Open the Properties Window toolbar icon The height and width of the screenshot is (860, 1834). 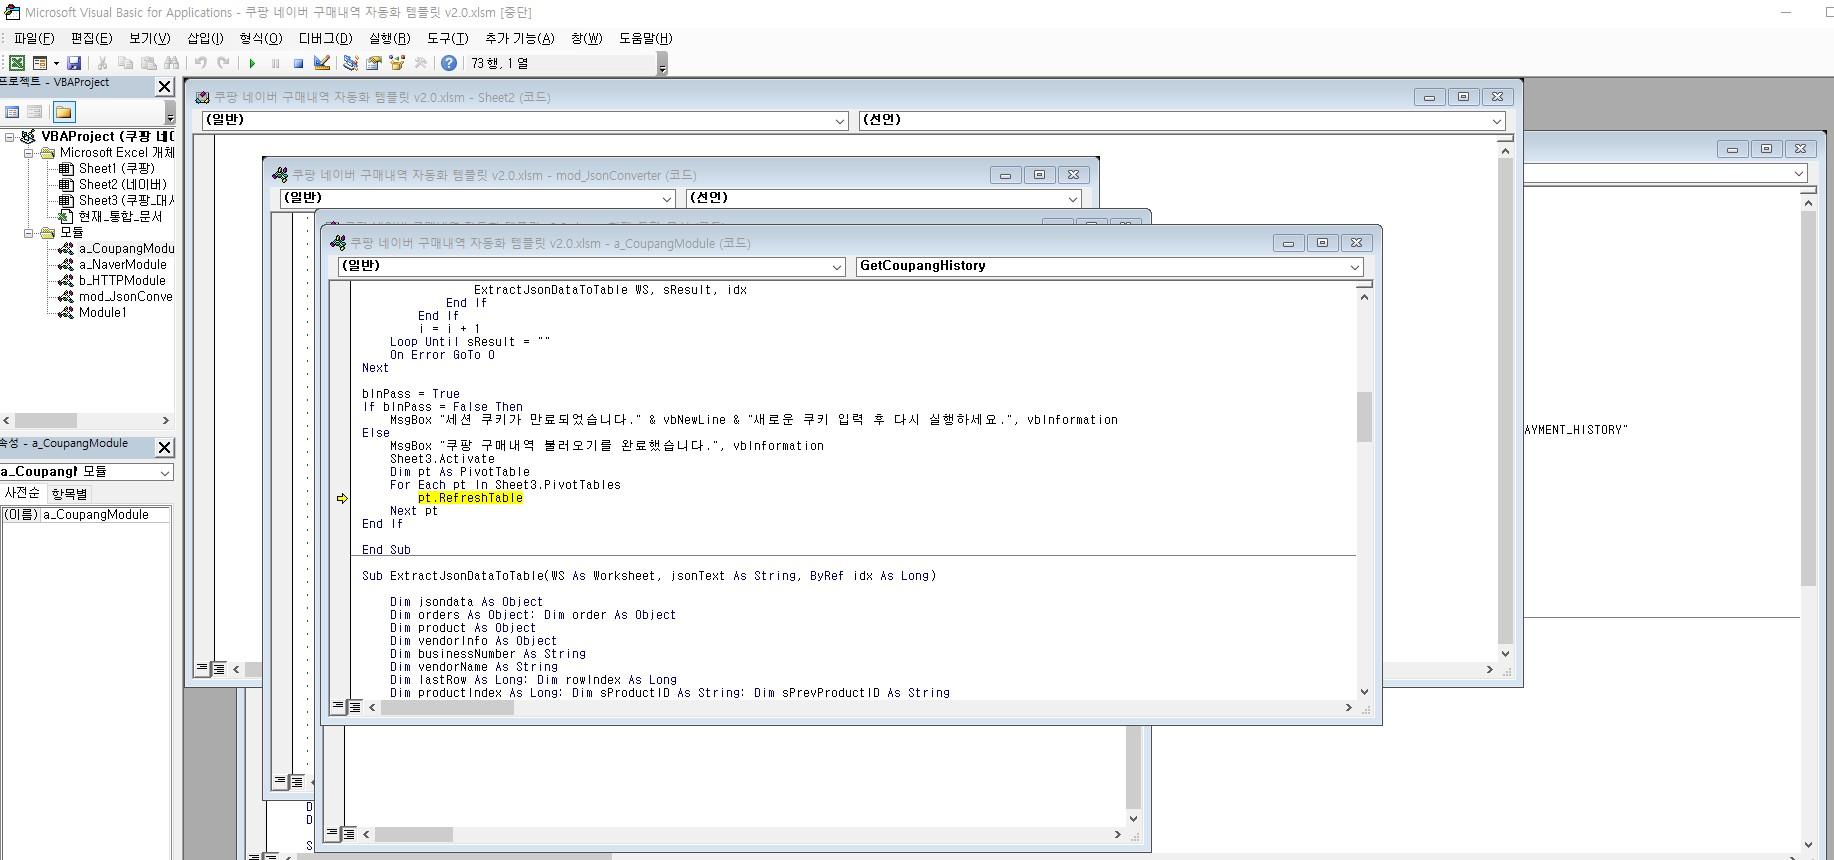coord(374,63)
